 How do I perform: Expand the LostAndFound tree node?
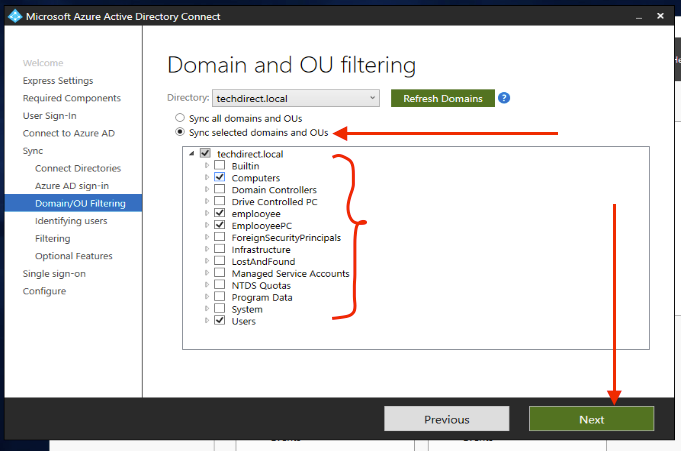tap(207, 261)
